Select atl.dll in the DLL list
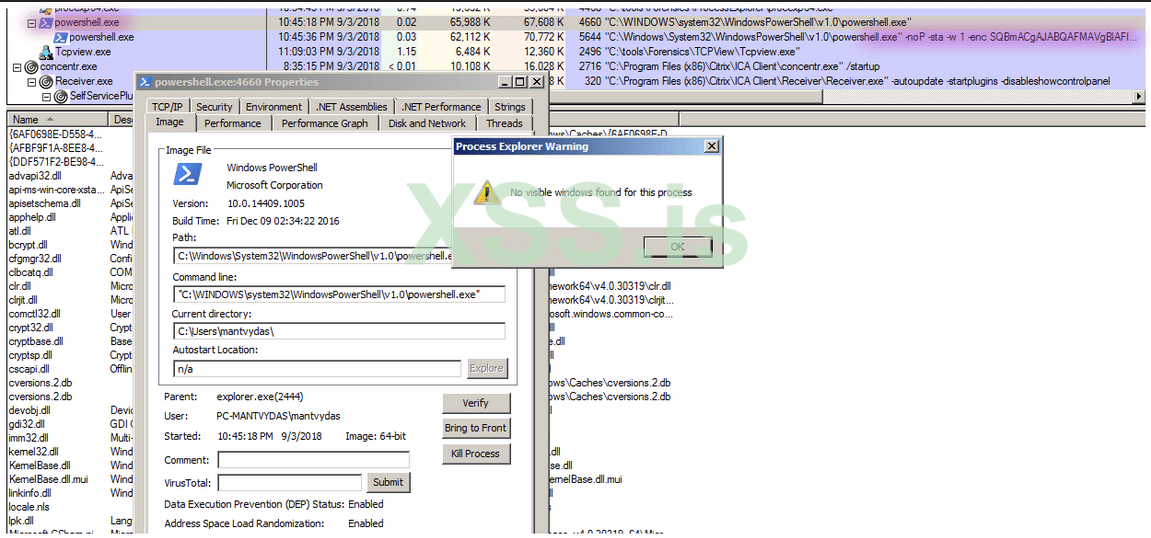 20,231
